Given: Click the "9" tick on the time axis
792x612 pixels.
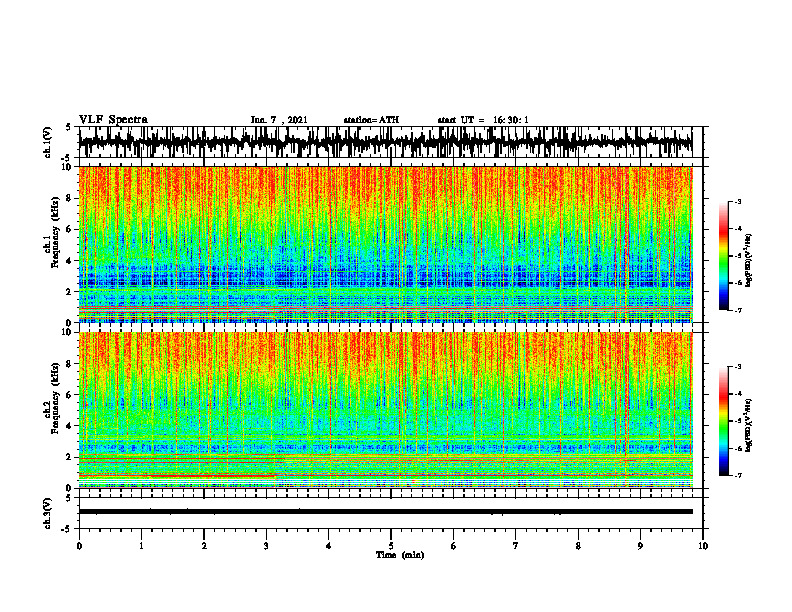Looking at the screenshot, I should click(x=640, y=546).
